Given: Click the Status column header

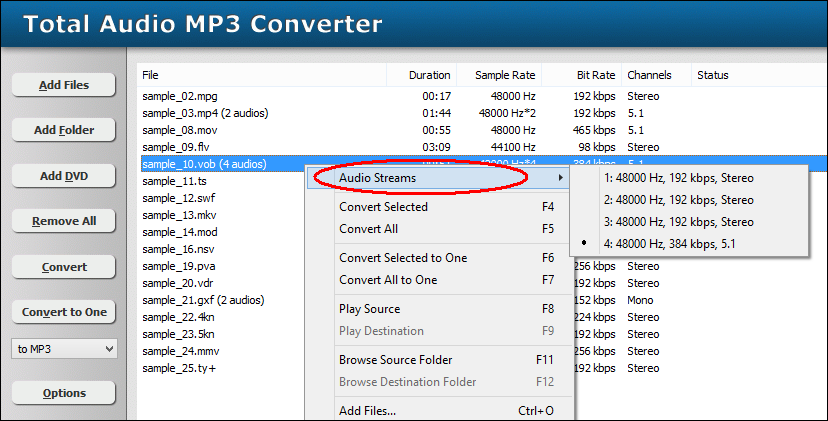Looking at the screenshot, I should pos(759,75).
